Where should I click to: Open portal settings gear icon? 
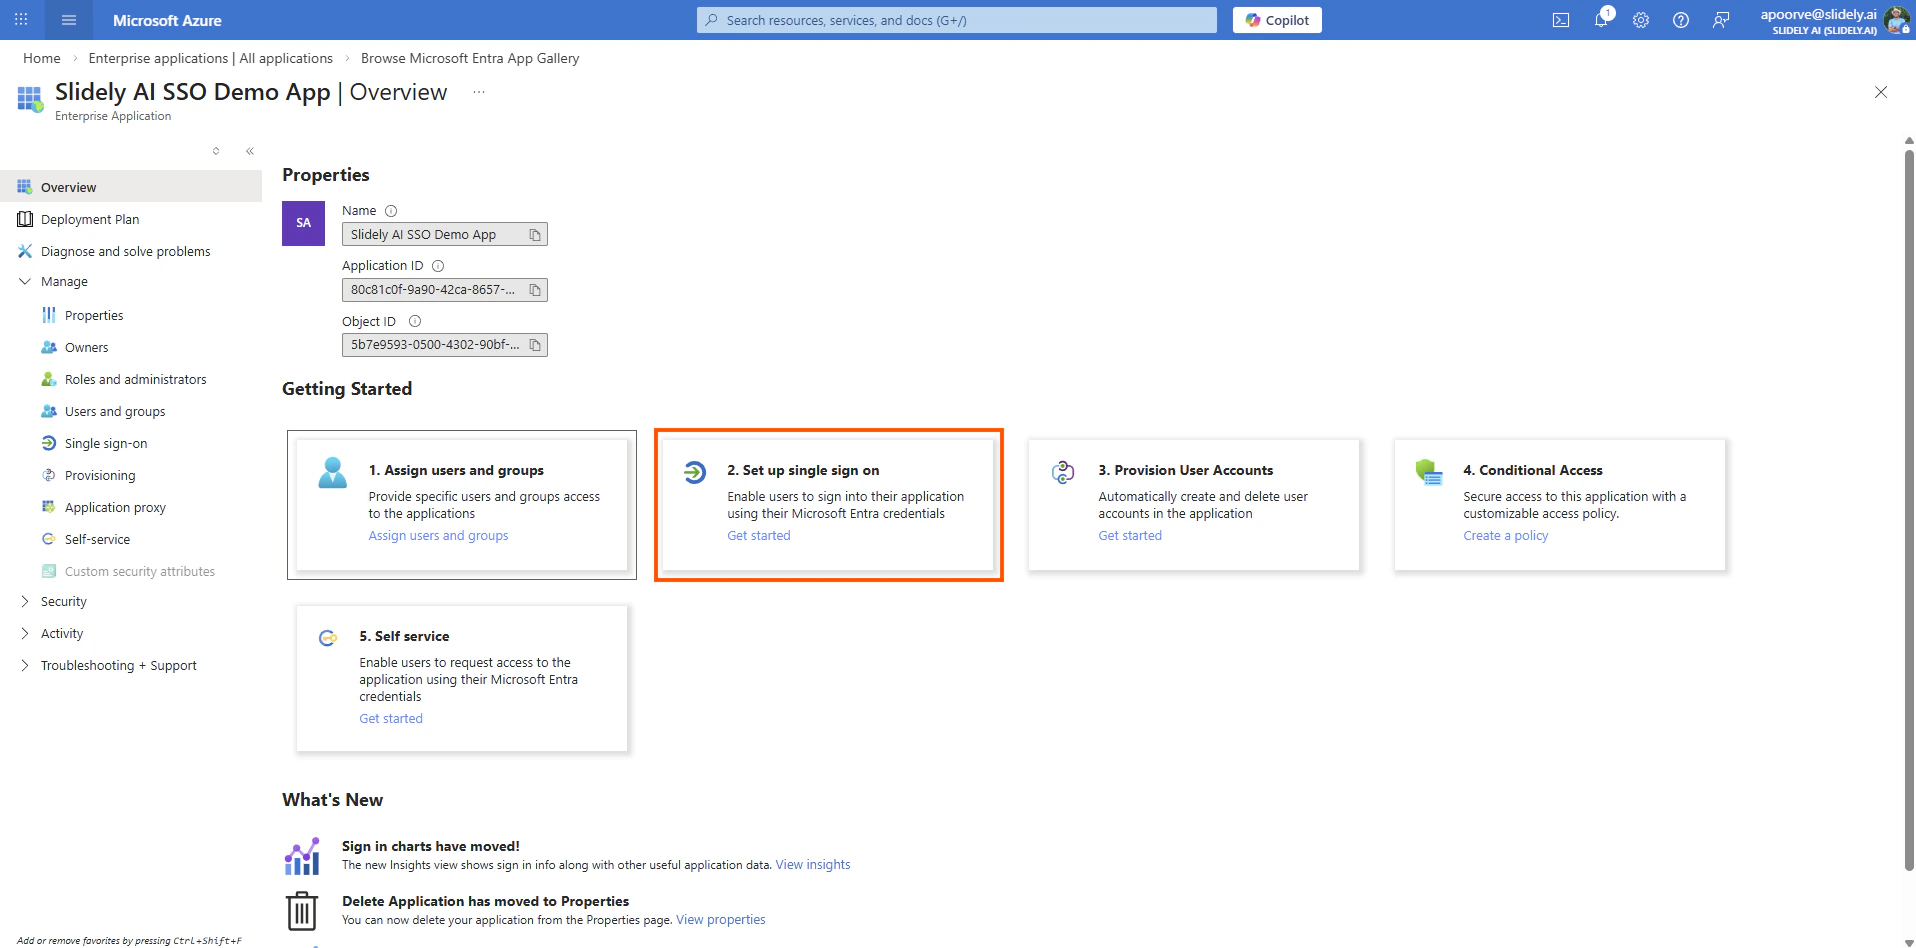click(1641, 20)
